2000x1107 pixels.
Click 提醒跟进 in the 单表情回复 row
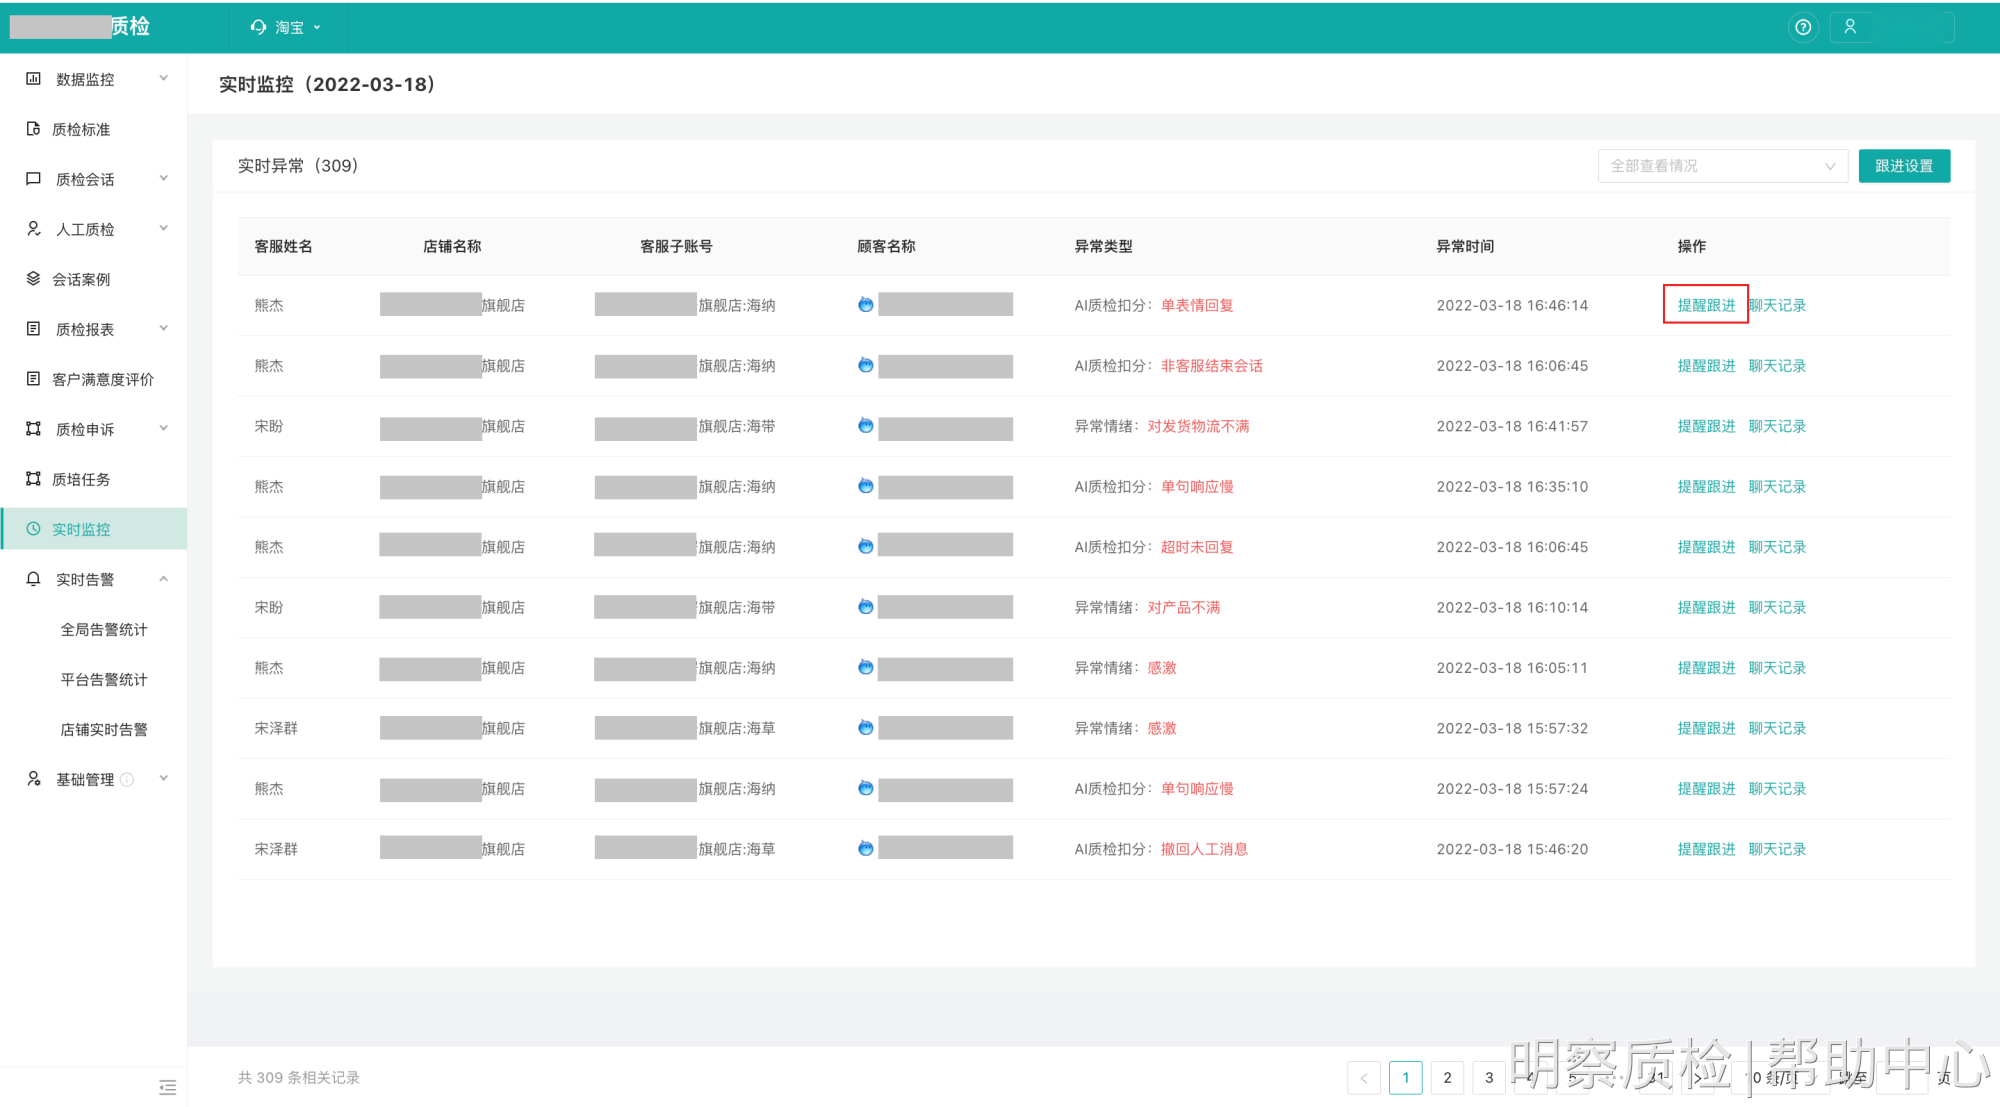[1706, 305]
